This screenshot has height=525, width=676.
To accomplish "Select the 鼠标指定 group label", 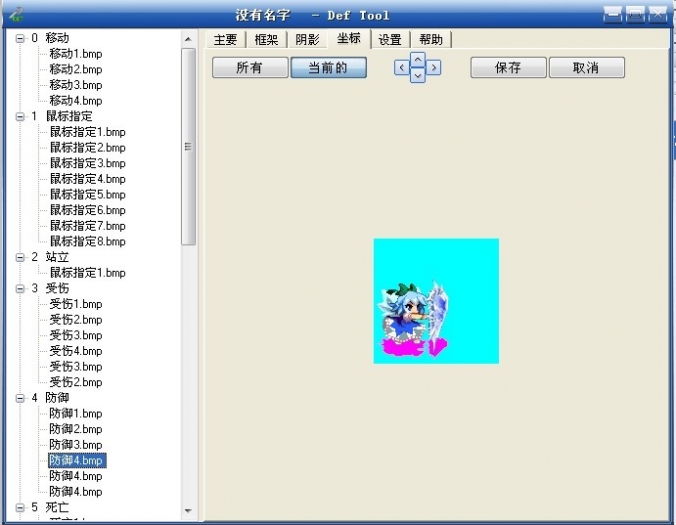I will 69,116.
